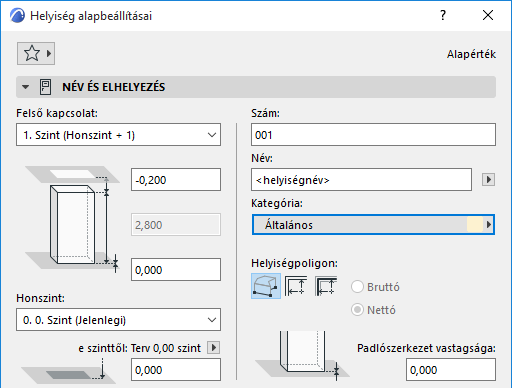Screen dimensions: 512x388
Task: Click the Név field with <helyiségnév>
Action: (361, 180)
